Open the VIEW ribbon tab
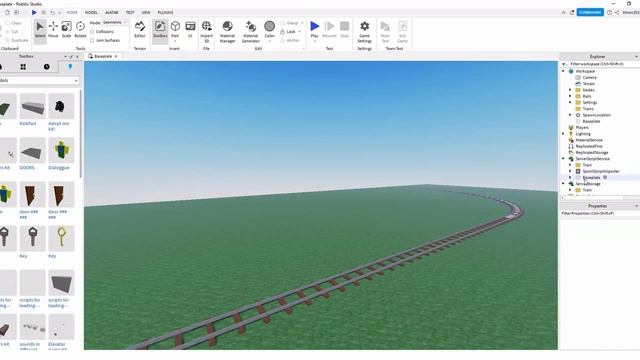The width and height of the screenshot is (640, 360). click(x=146, y=13)
